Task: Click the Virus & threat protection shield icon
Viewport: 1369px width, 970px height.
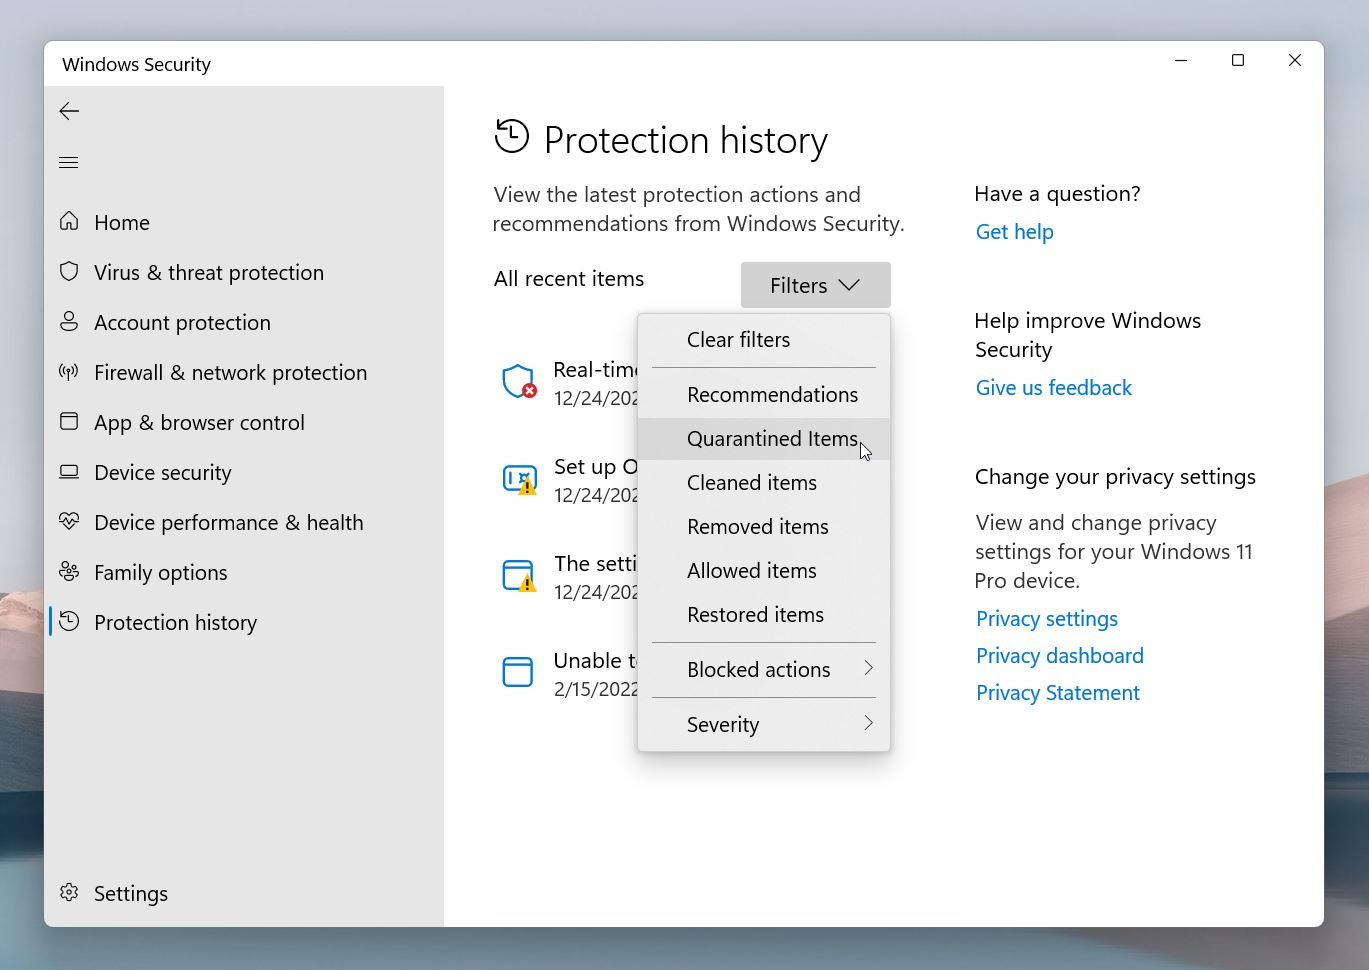Action: pos(69,271)
